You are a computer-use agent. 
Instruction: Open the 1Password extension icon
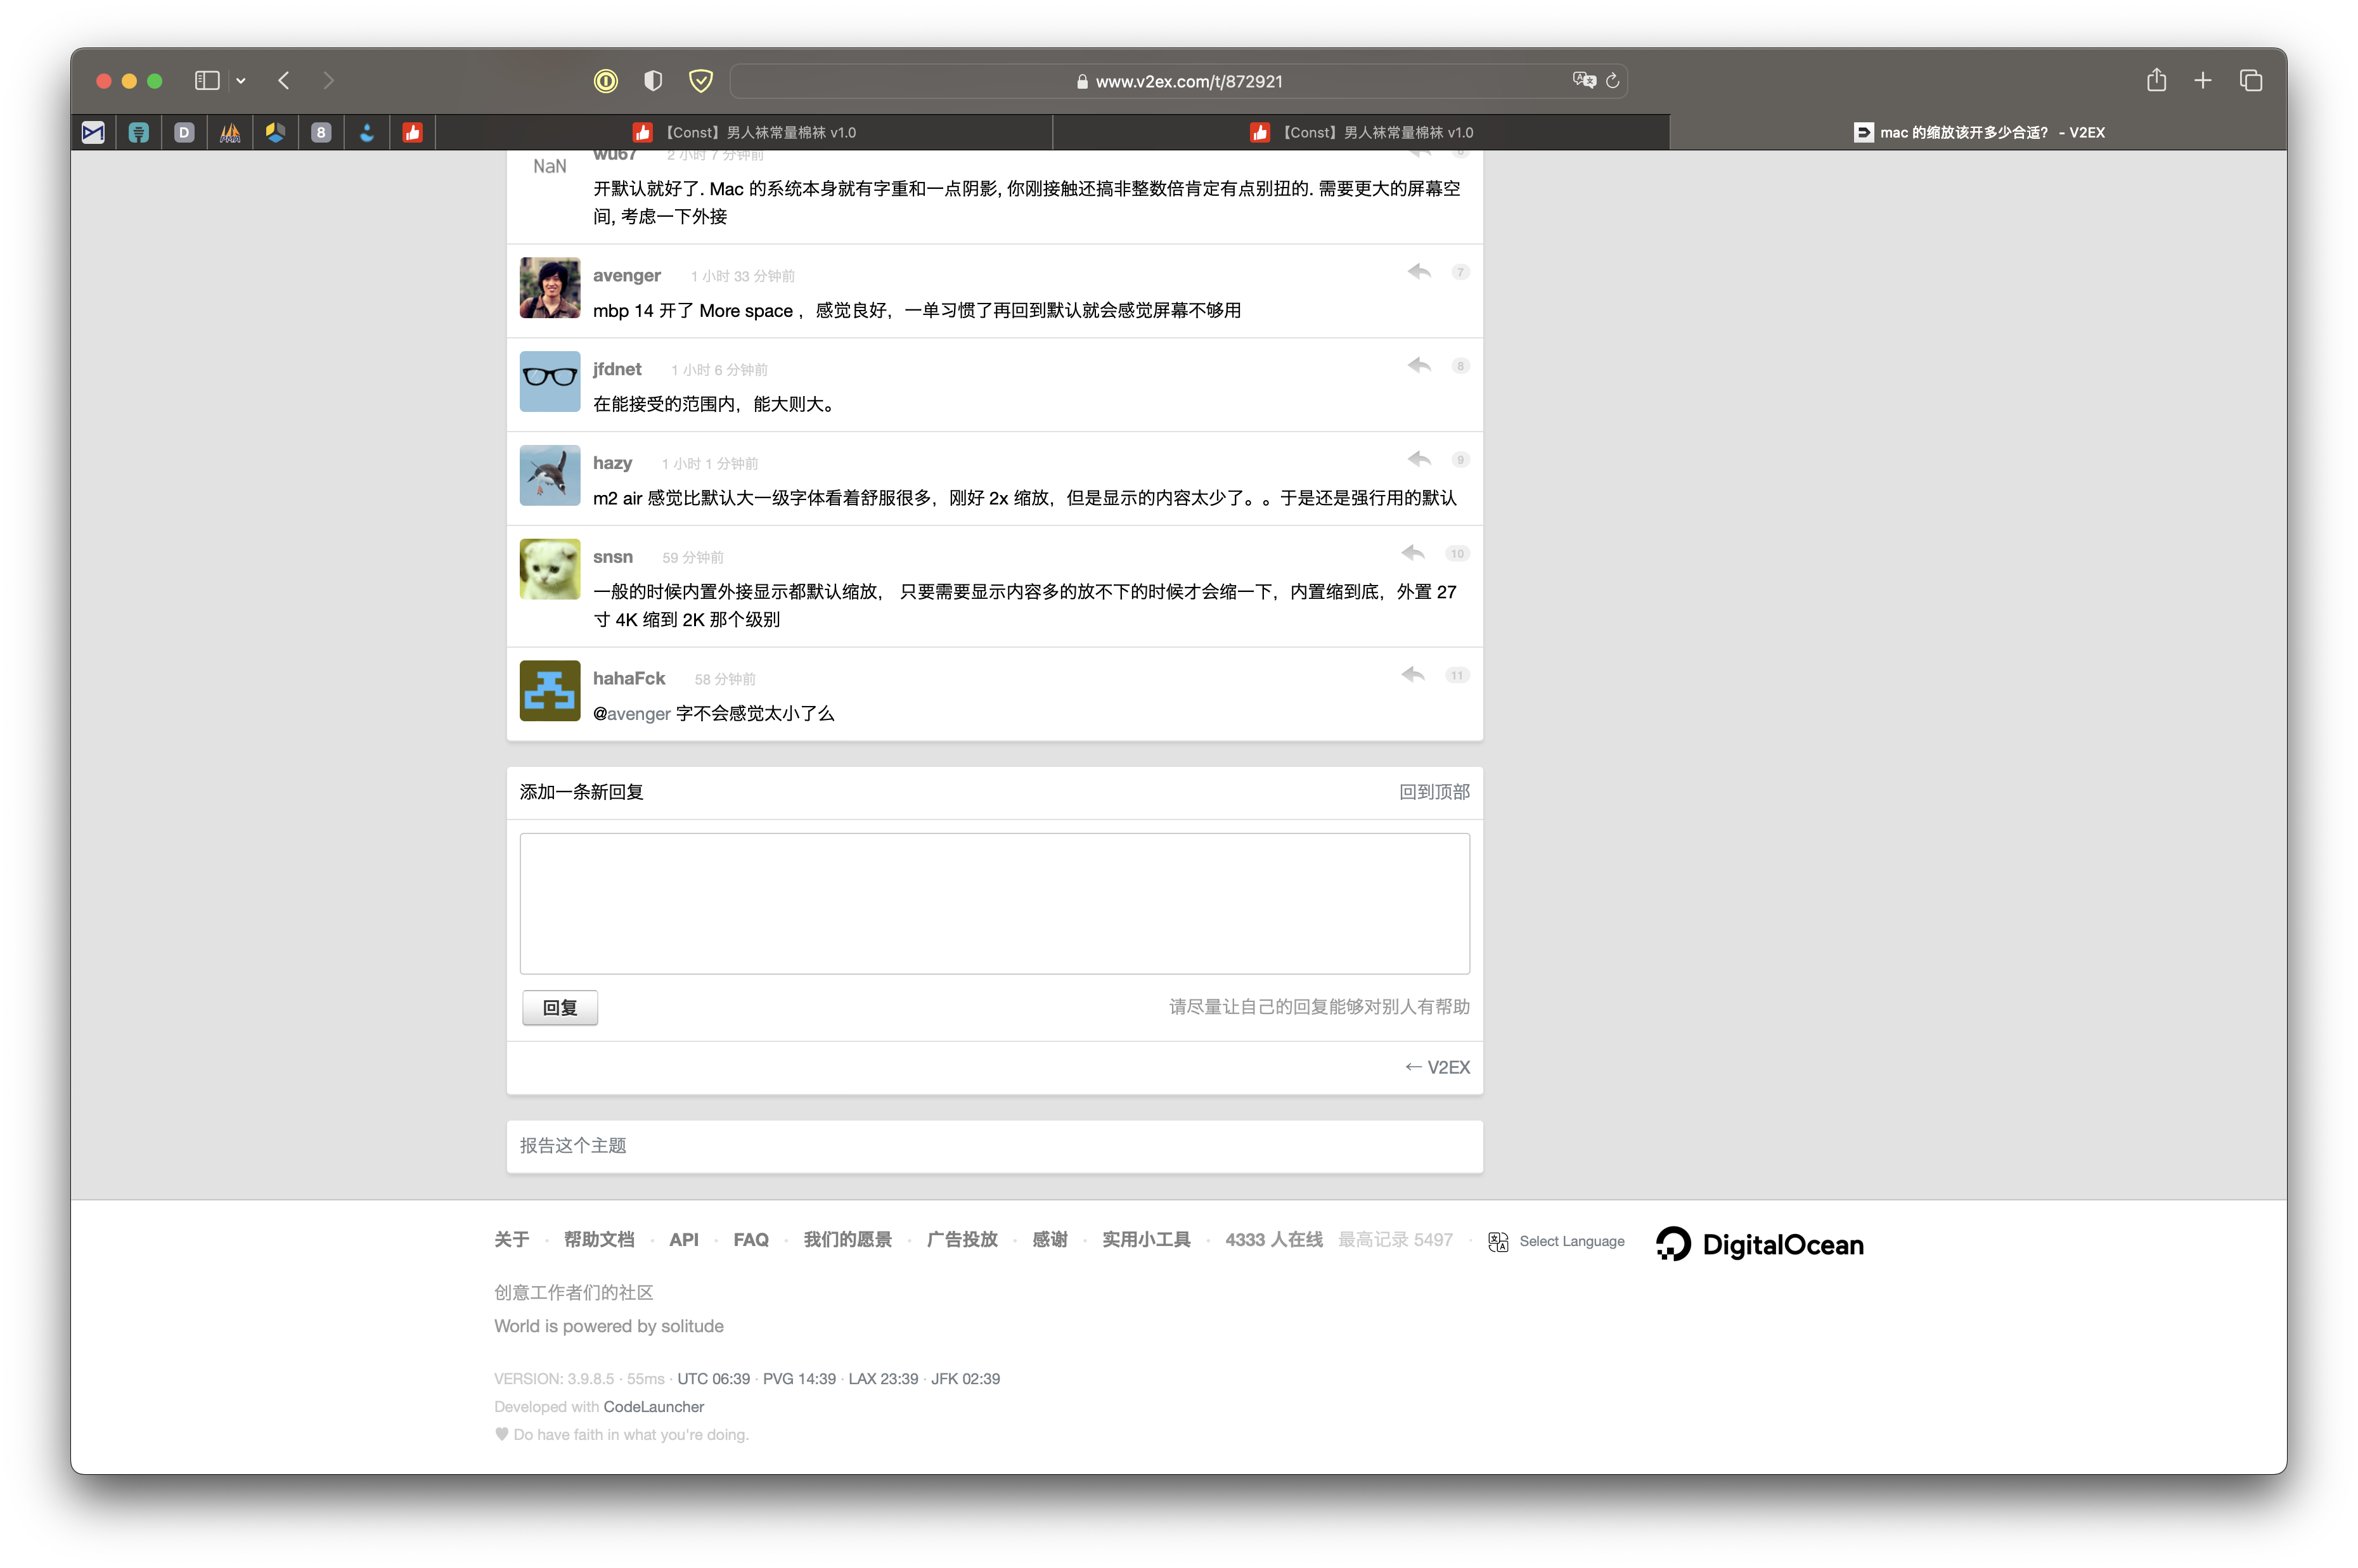[x=606, y=81]
